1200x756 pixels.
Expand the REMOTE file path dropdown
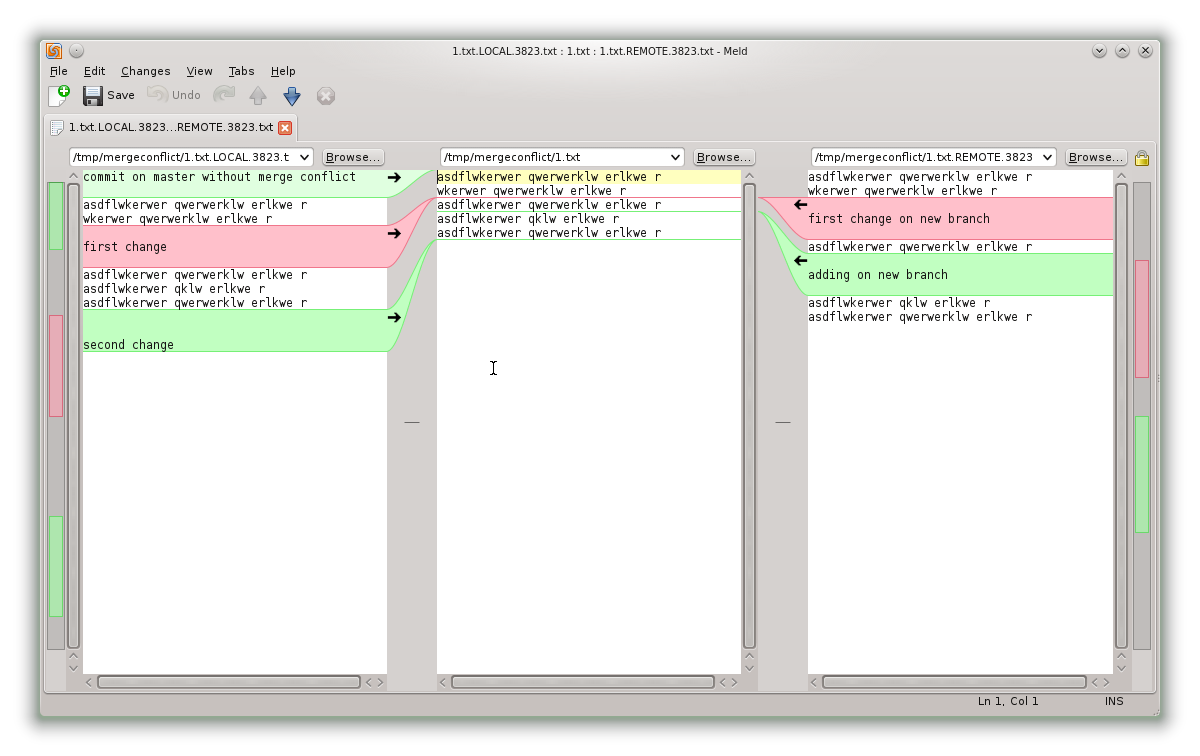[1047, 157]
